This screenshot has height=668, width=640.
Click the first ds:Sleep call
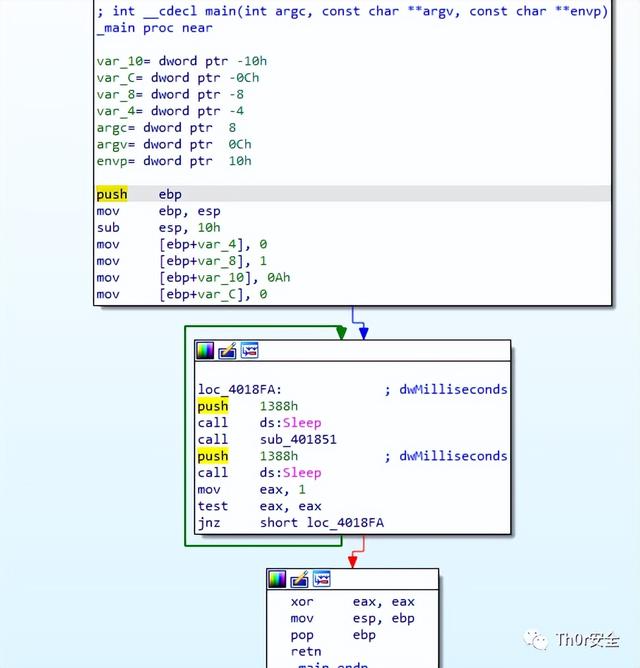point(290,423)
